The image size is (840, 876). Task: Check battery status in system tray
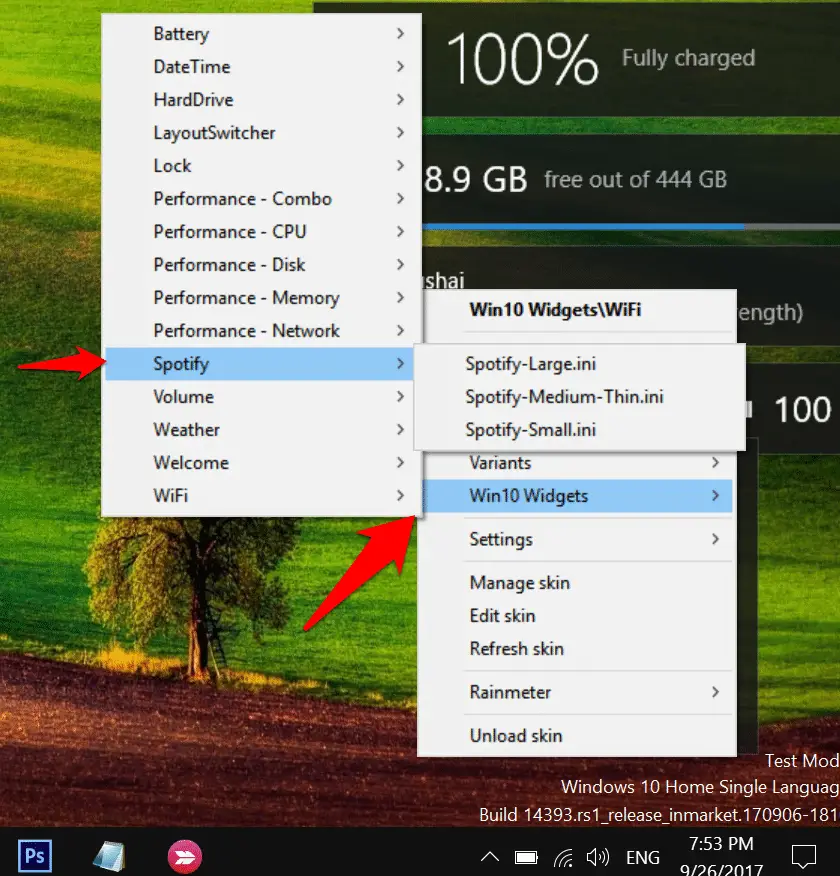(x=526, y=857)
